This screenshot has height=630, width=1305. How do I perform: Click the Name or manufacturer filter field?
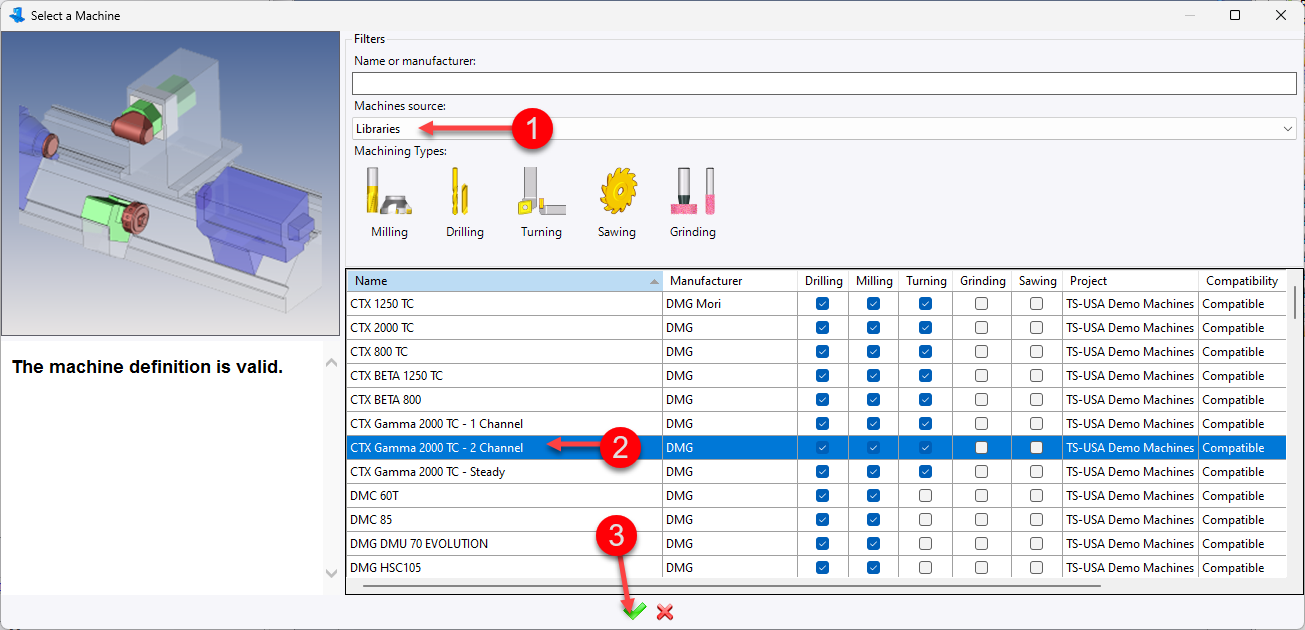tap(824, 84)
